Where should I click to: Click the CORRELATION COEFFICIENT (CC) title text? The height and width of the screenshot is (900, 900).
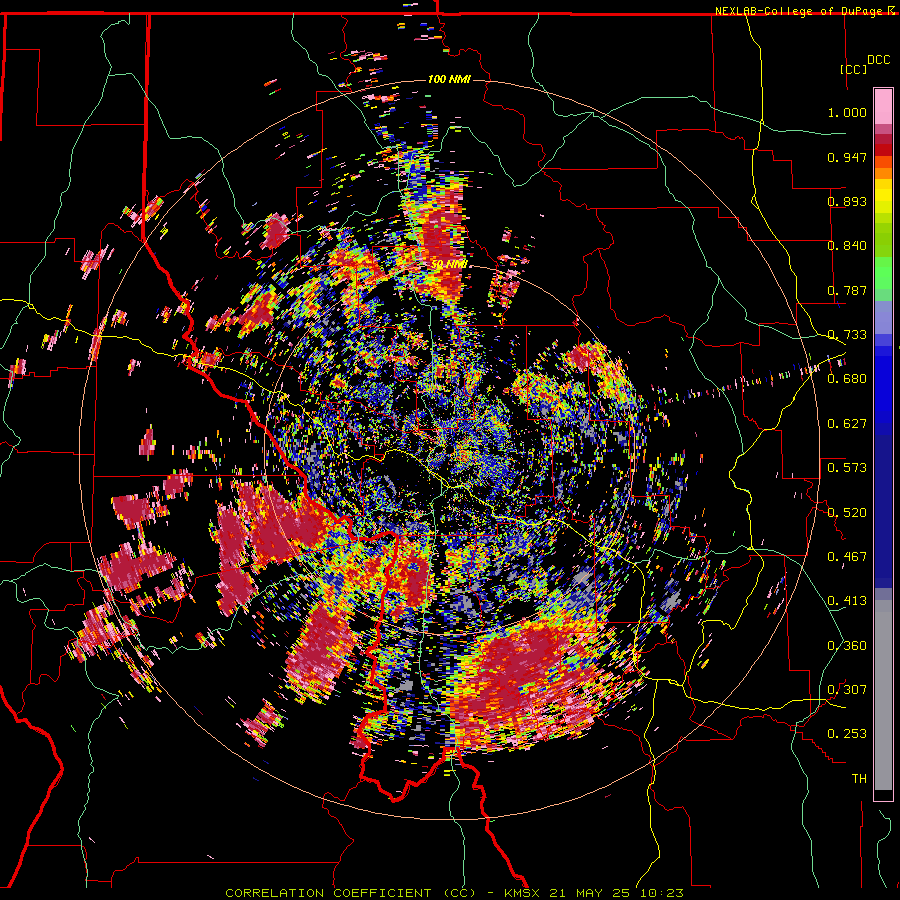coord(350,893)
